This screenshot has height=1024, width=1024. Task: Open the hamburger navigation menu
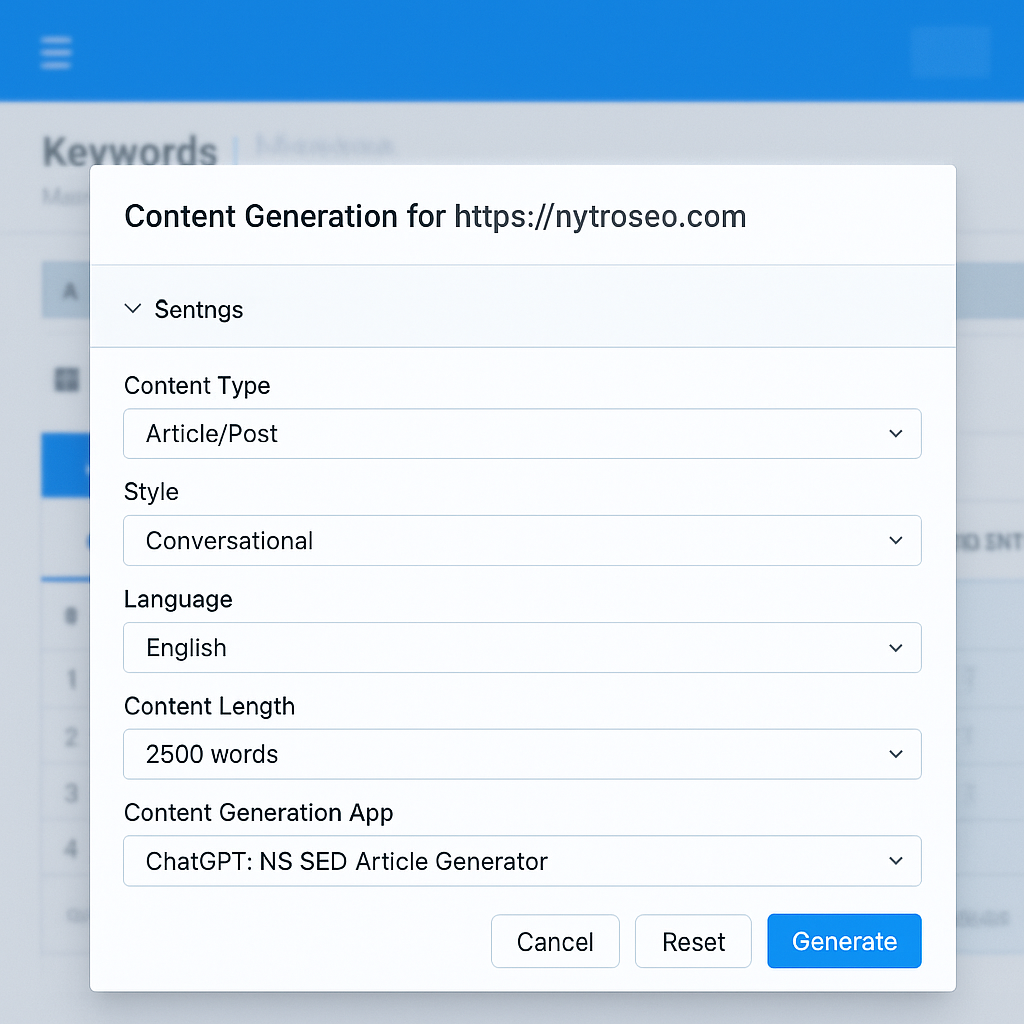55,52
